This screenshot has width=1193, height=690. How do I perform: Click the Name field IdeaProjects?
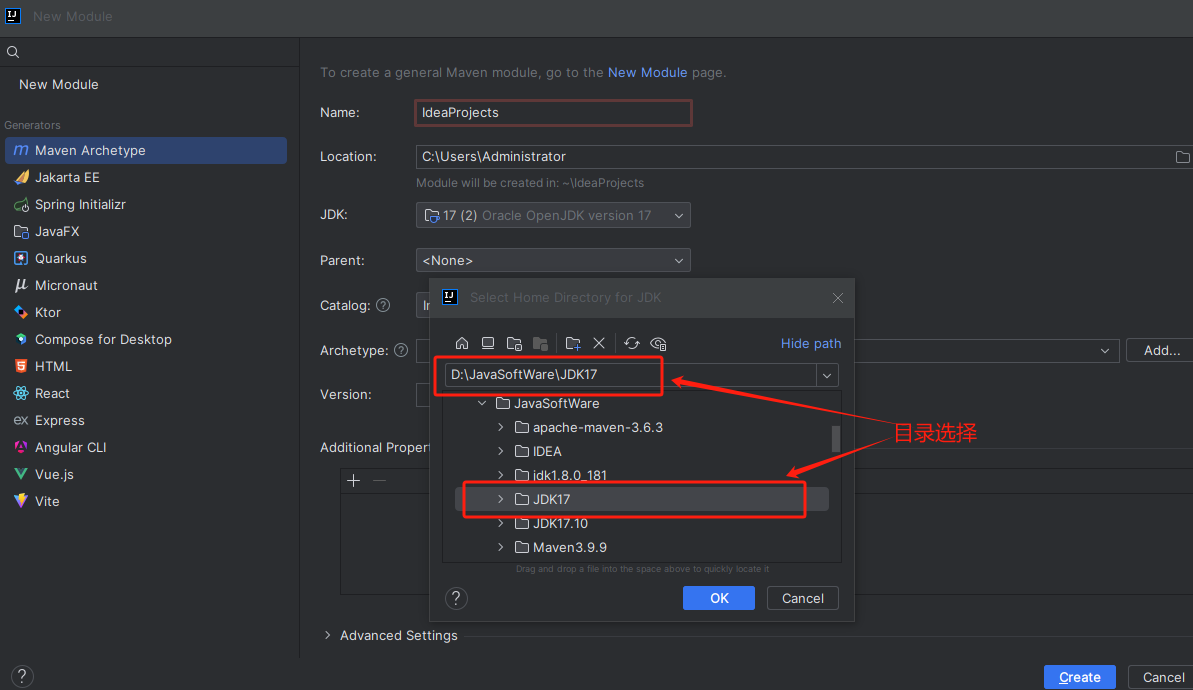(x=553, y=113)
